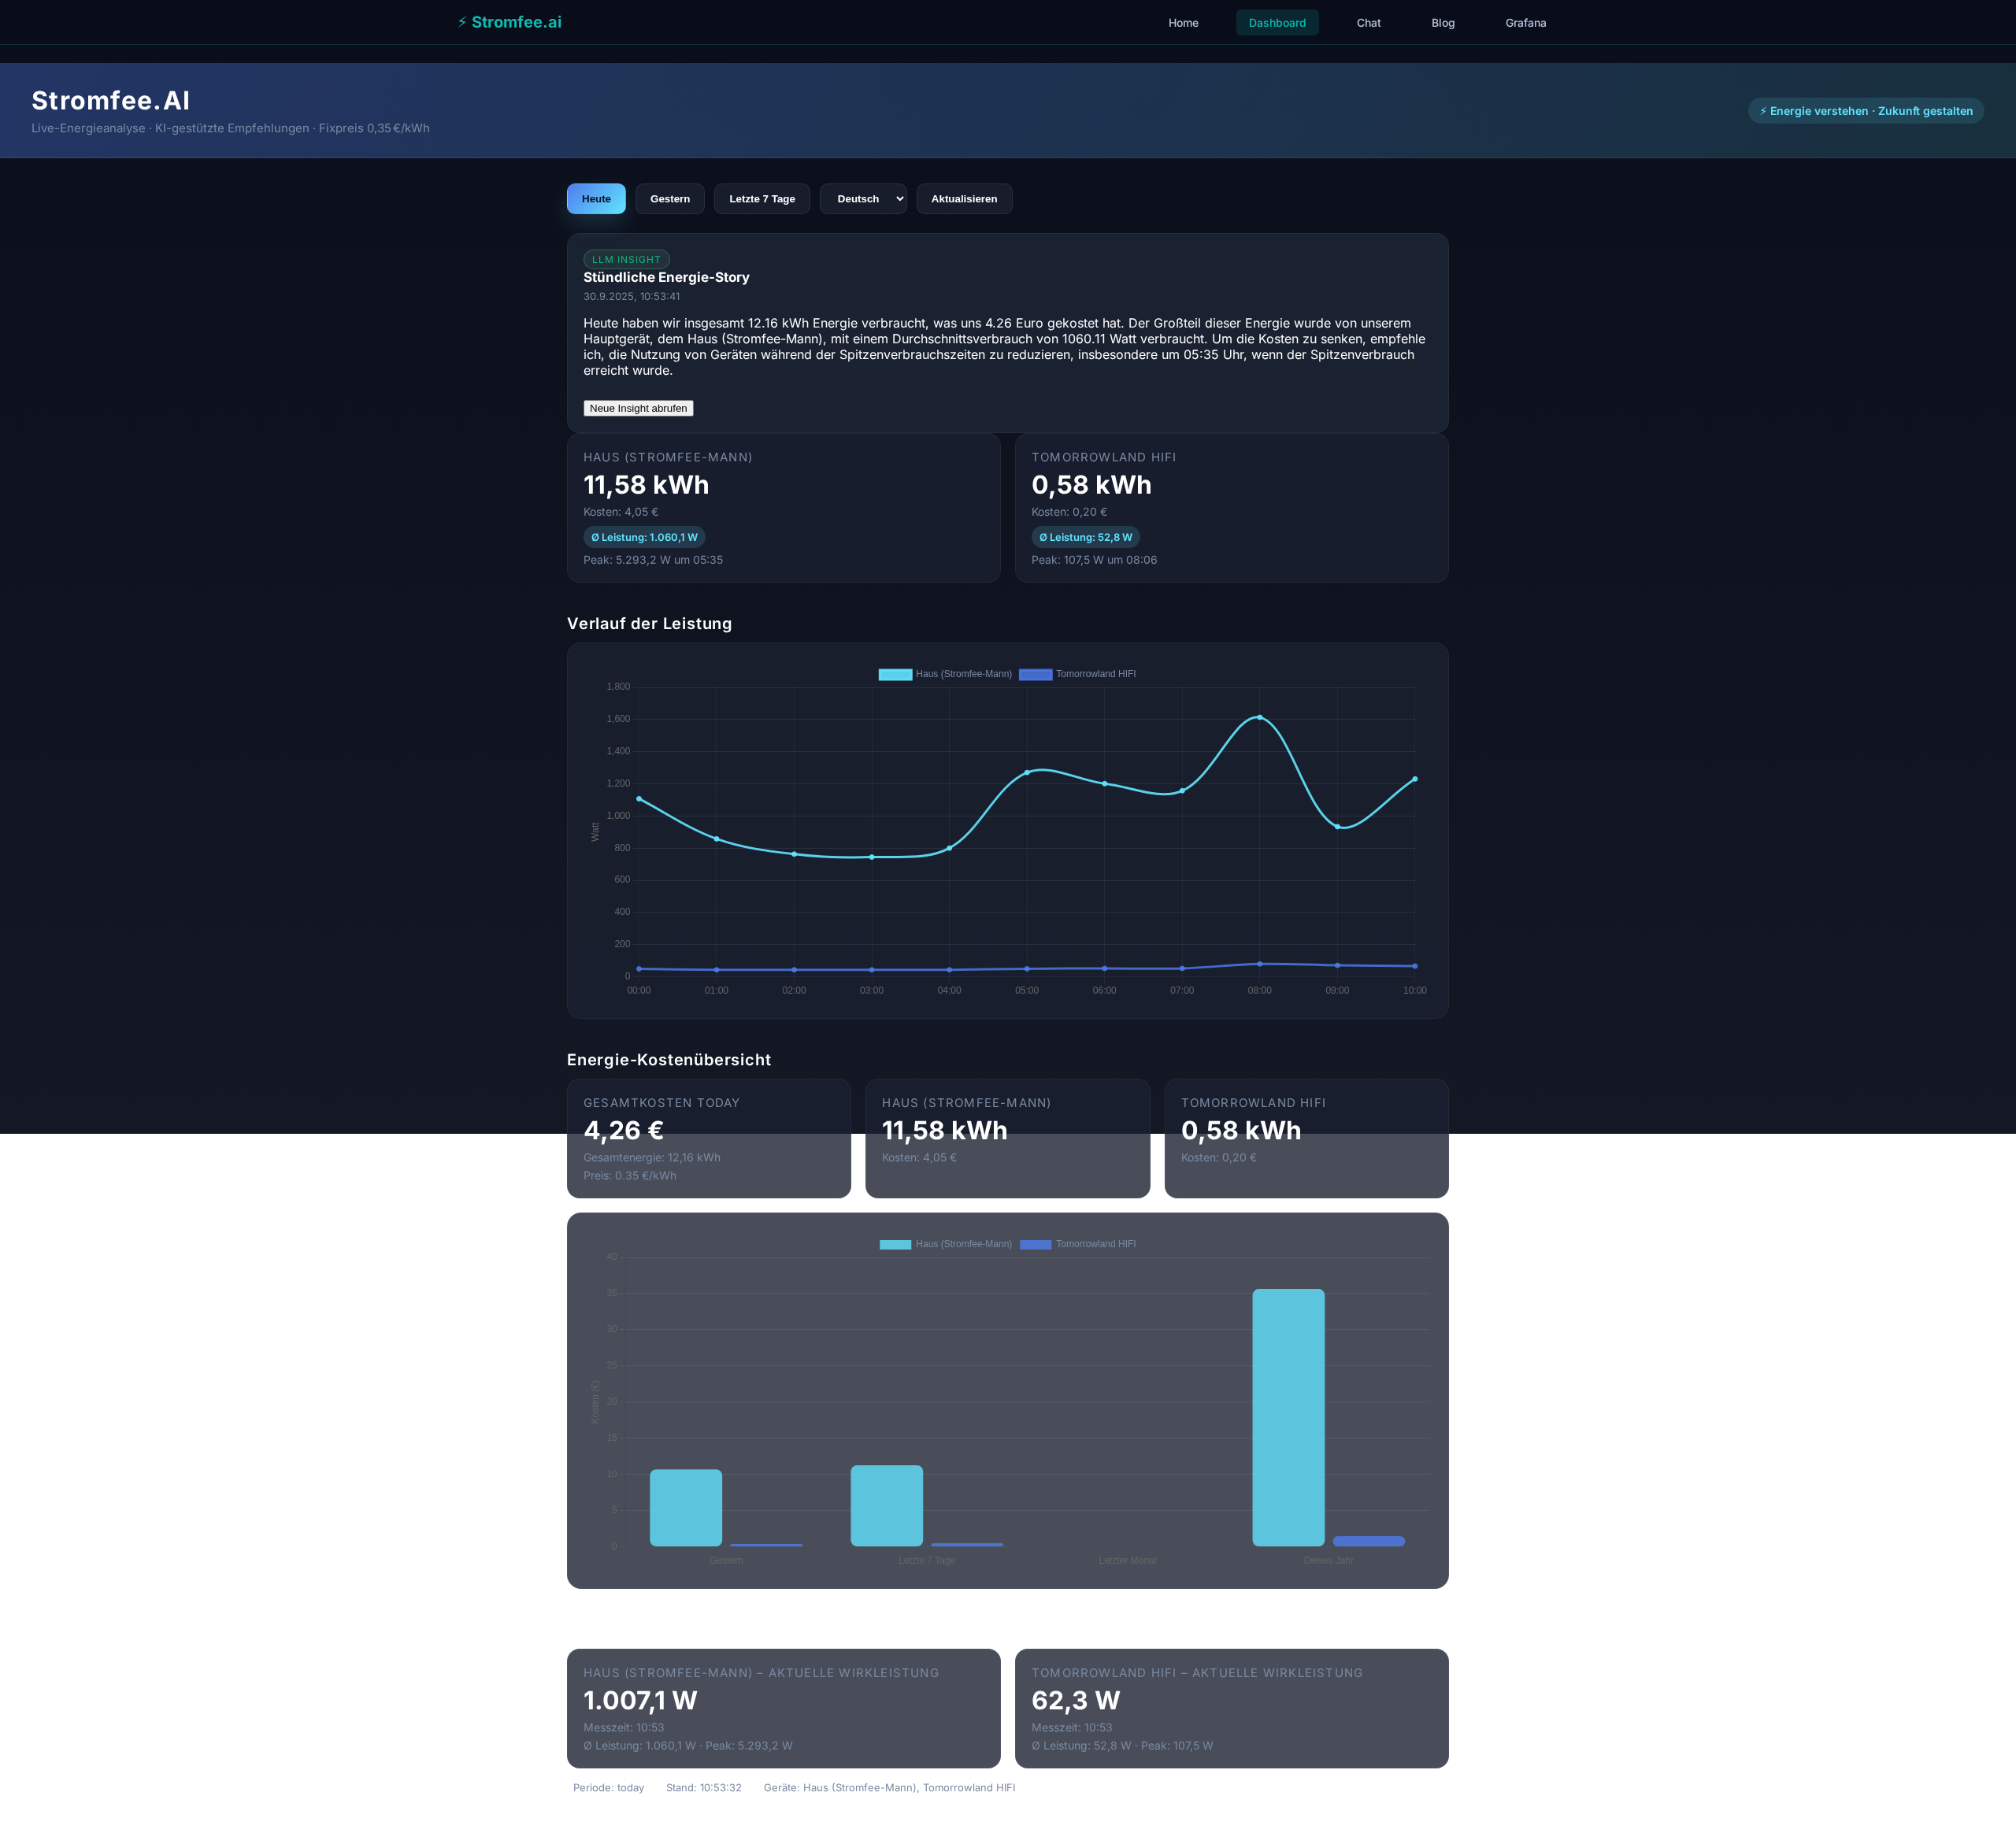Select the Letzte 7 Tage period

(x=761, y=199)
